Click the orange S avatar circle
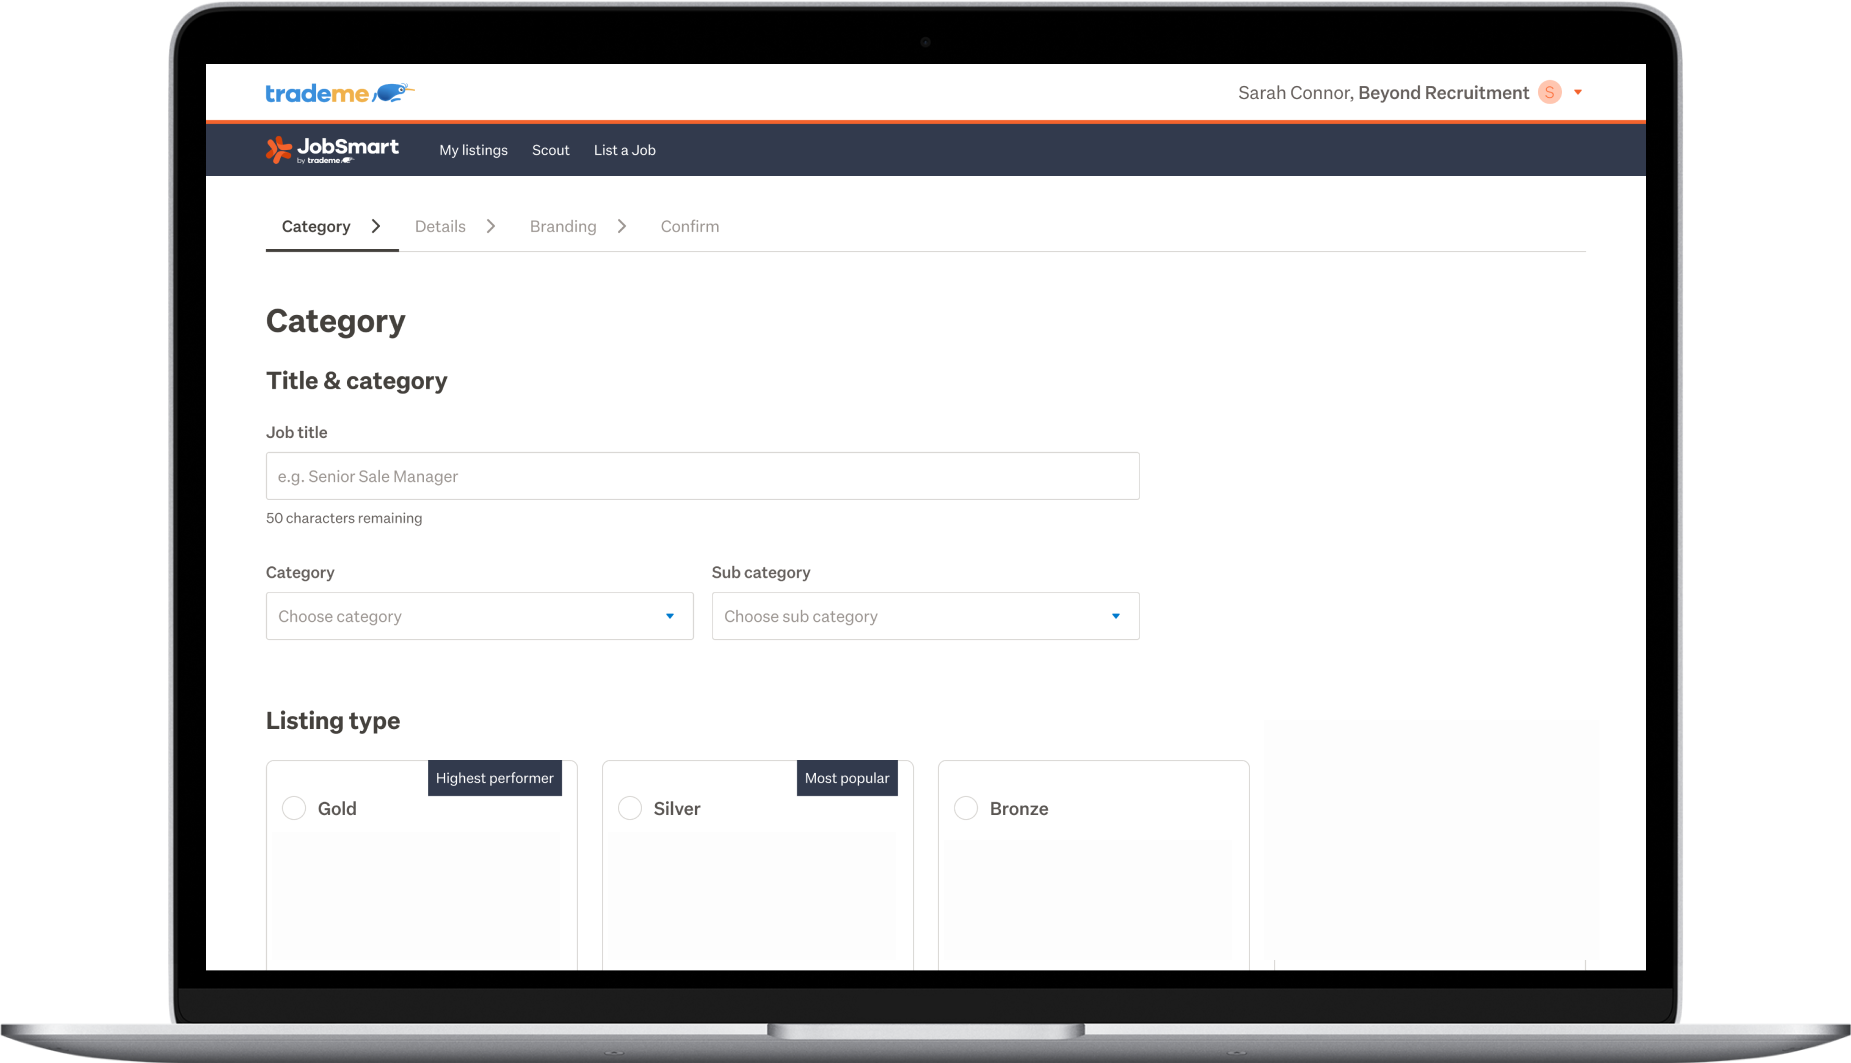The width and height of the screenshot is (1851, 1063). pyautogui.click(x=1549, y=92)
